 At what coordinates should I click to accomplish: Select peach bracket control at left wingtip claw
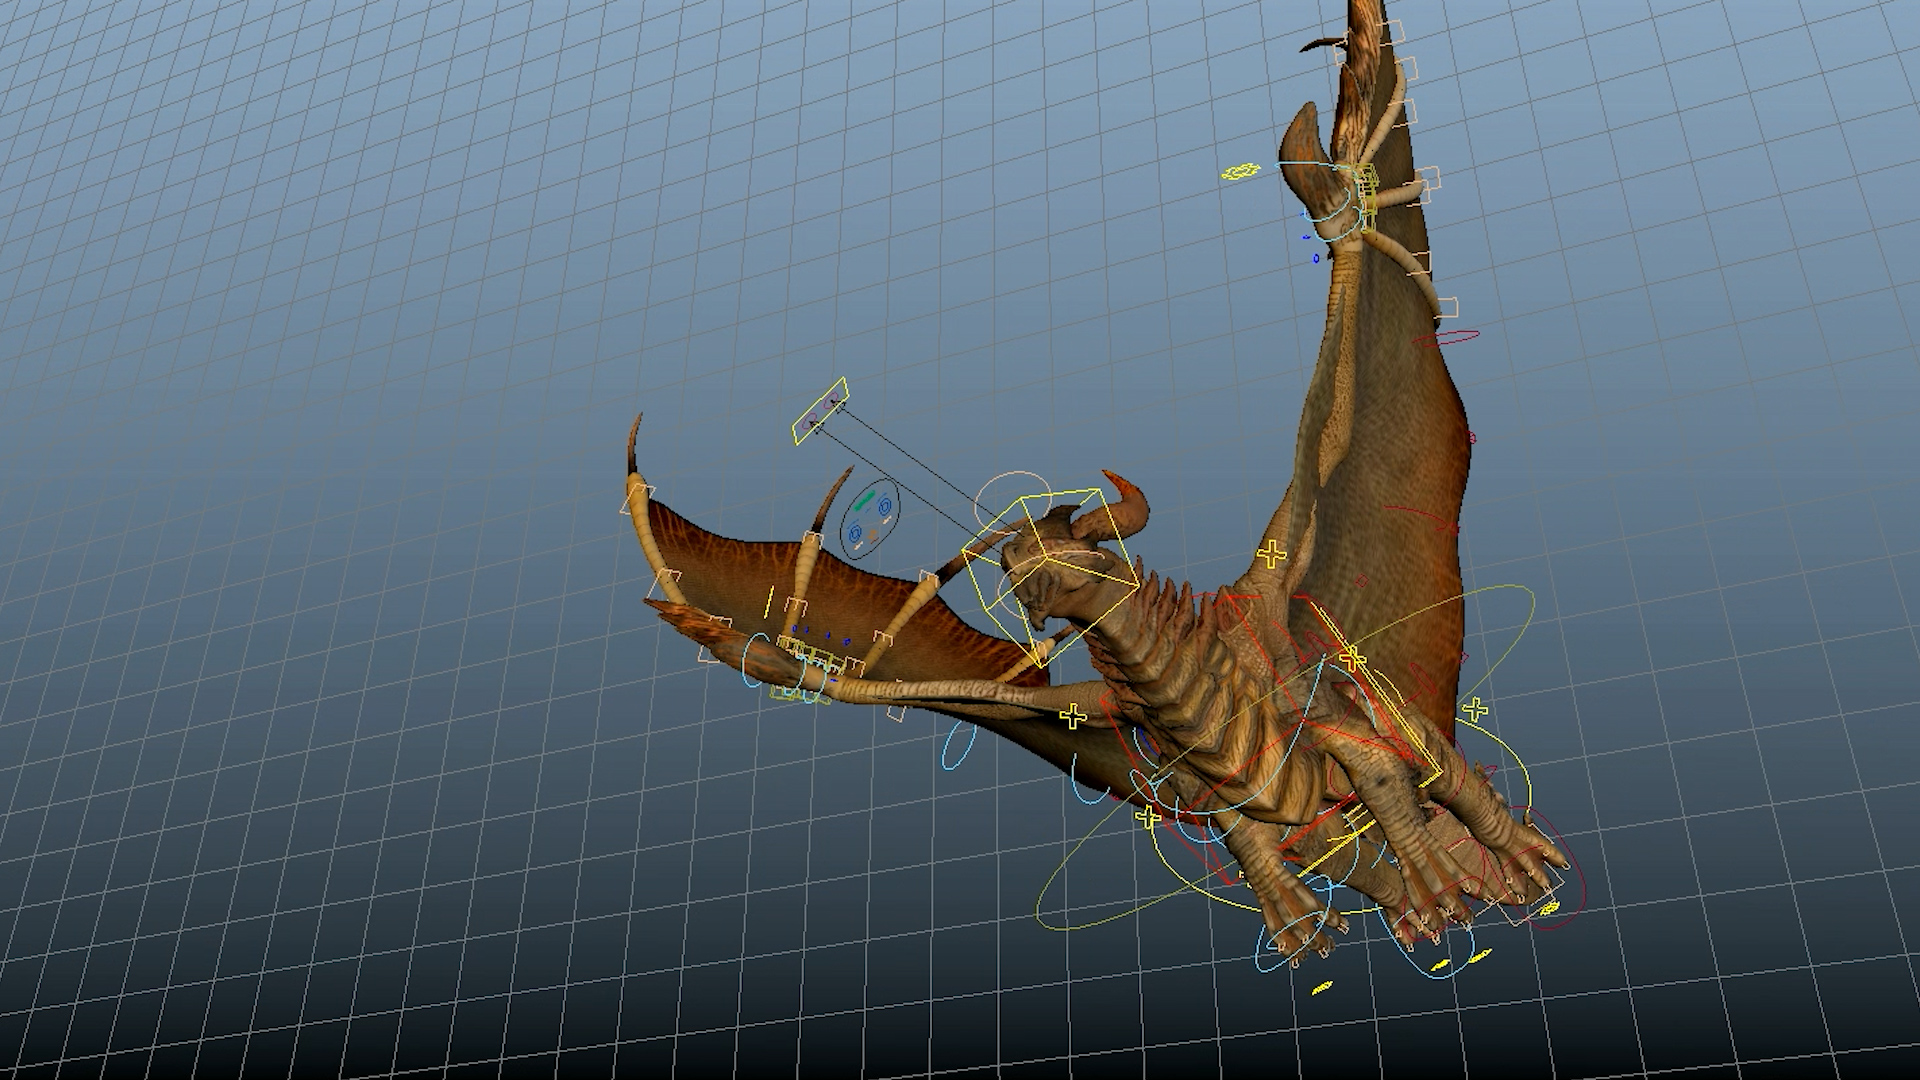pyautogui.click(x=637, y=497)
